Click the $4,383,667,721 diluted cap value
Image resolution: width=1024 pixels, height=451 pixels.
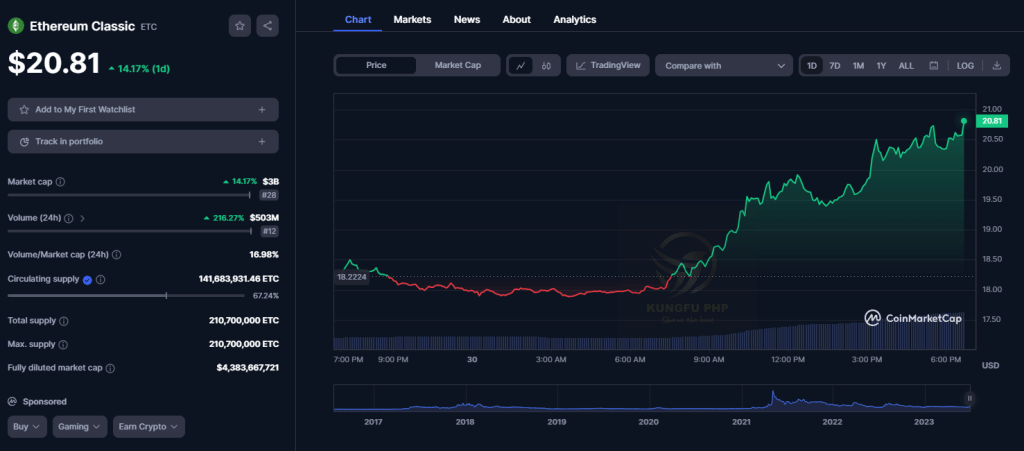point(248,367)
